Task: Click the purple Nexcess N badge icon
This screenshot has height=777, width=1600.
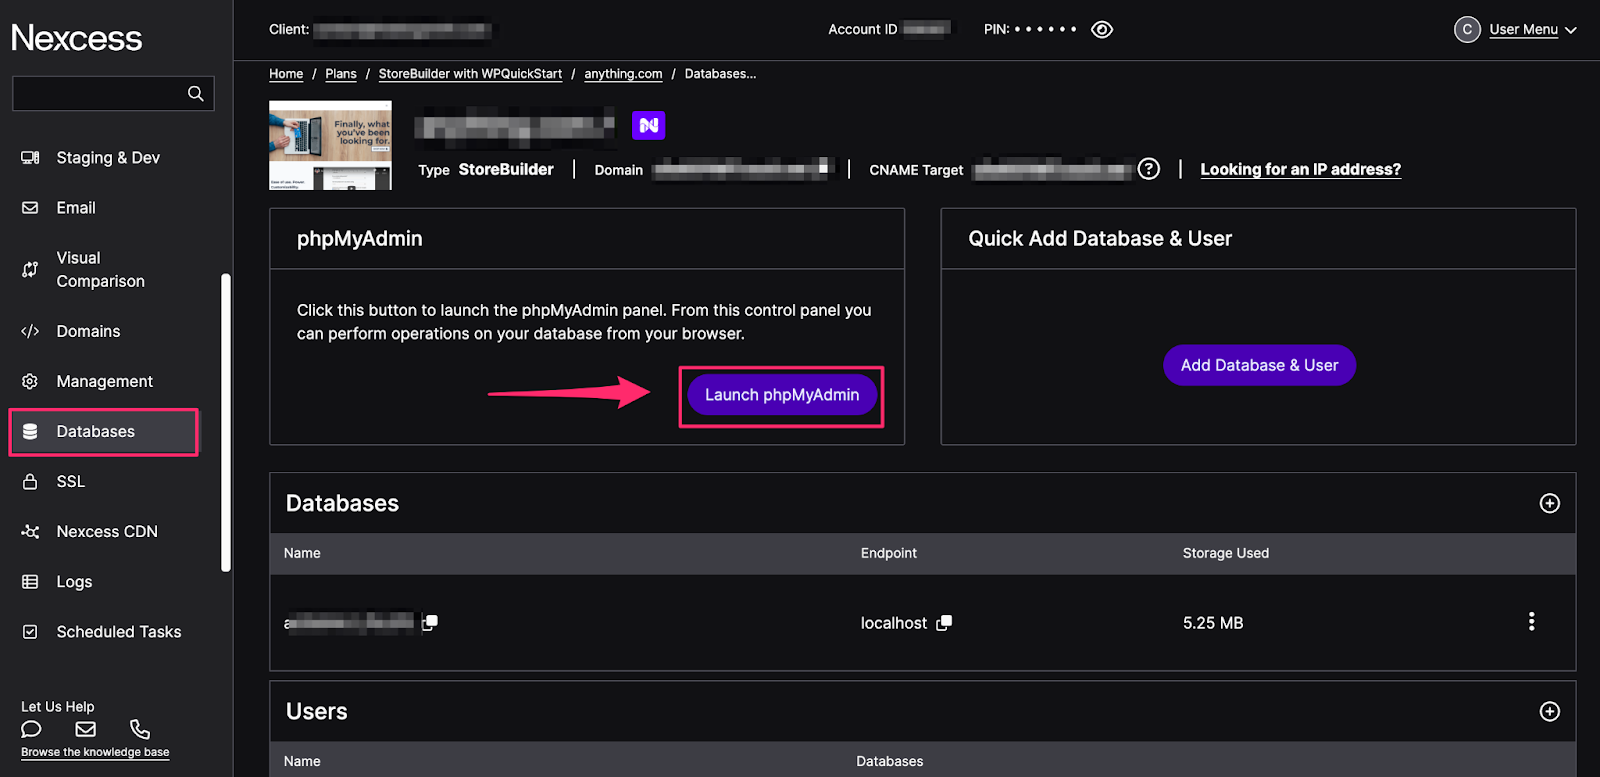Action: (648, 125)
